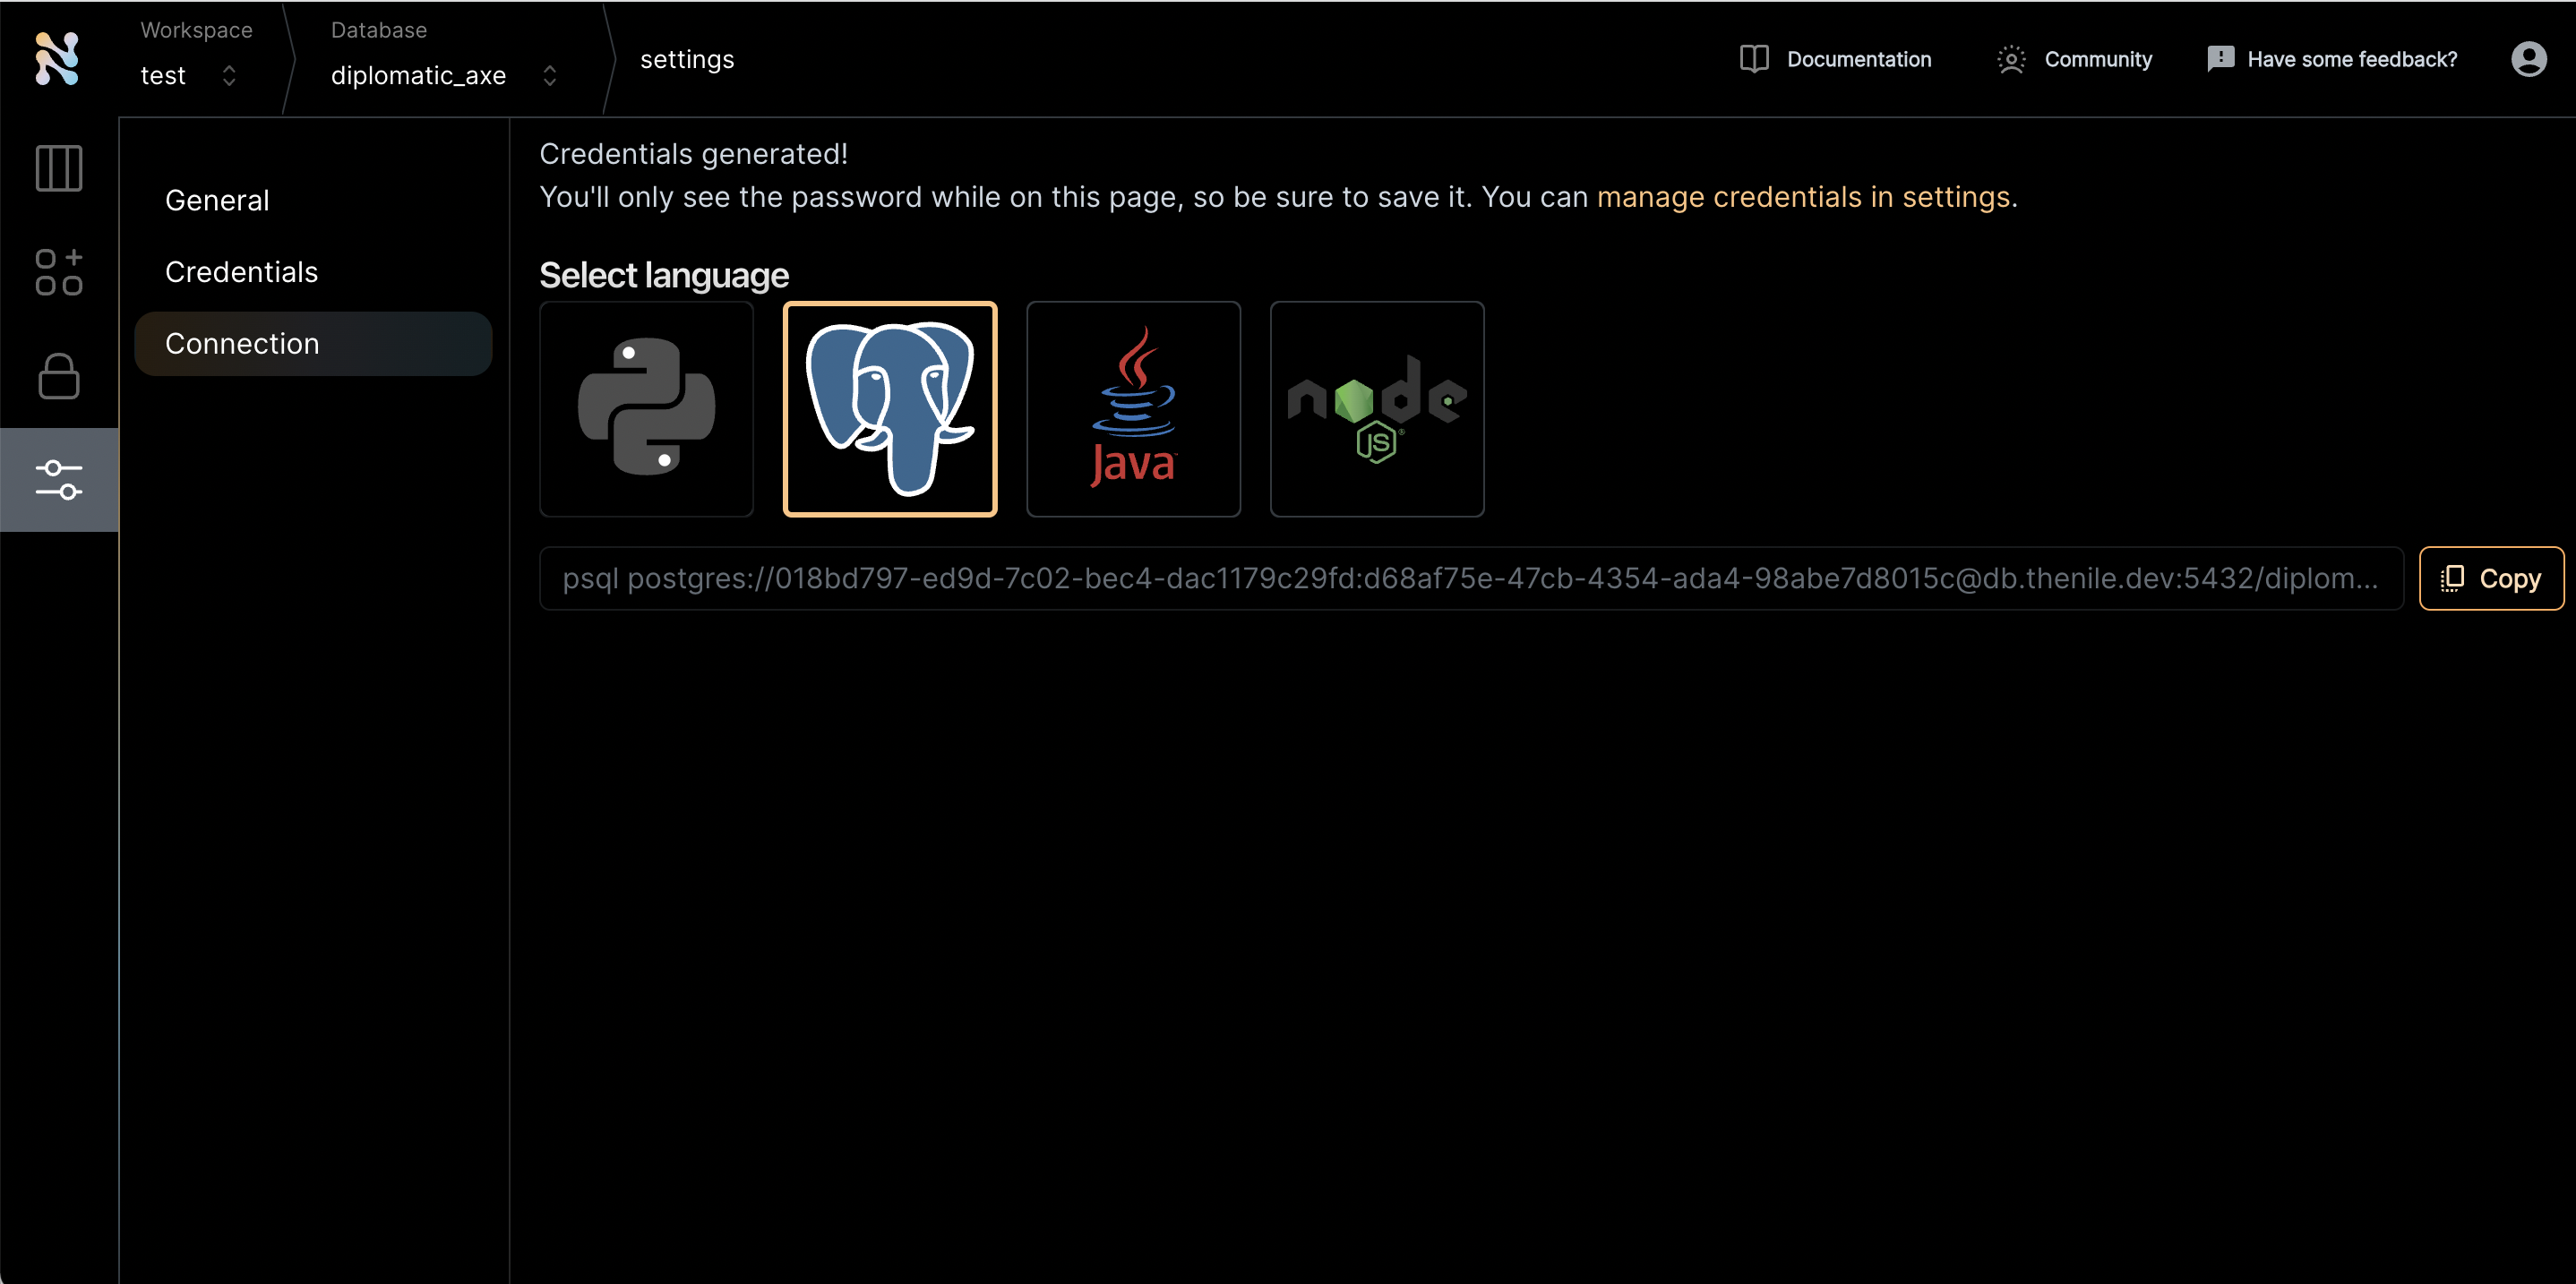This screenshot has width=2576, height=1284.
Task: Select the Python language icon
Action: pyautogui.click(x=648, y=409)
